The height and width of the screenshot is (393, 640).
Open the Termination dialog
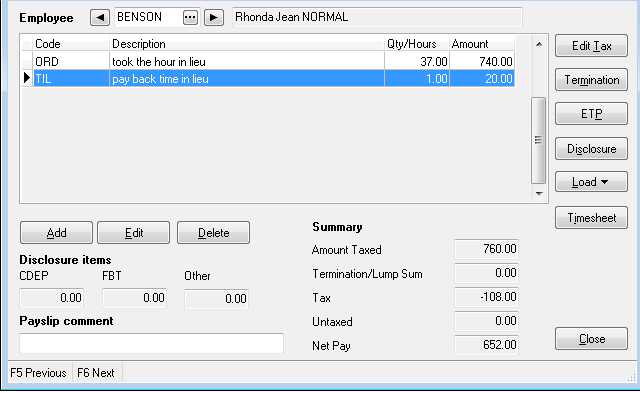(591, 80)
